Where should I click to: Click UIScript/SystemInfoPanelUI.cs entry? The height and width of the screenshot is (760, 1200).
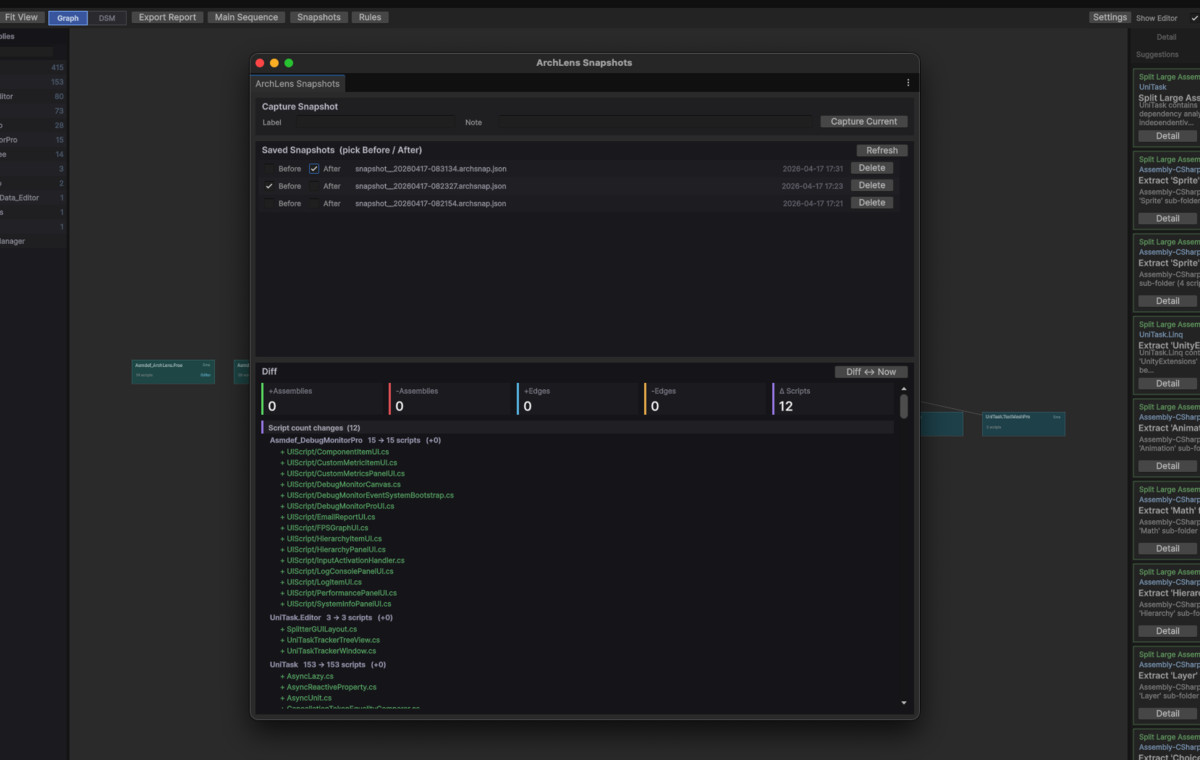(335, 603)
